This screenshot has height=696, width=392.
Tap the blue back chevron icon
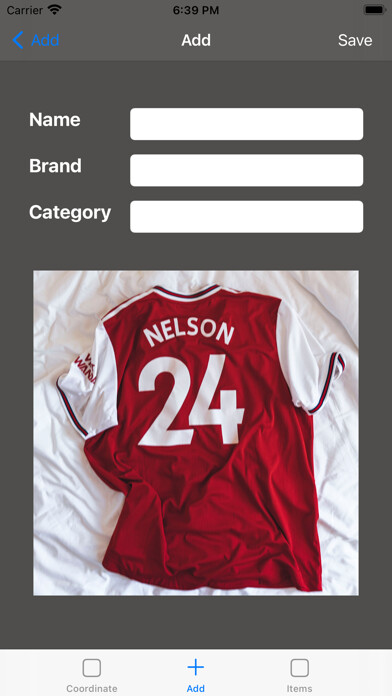[x=18, y=40]
